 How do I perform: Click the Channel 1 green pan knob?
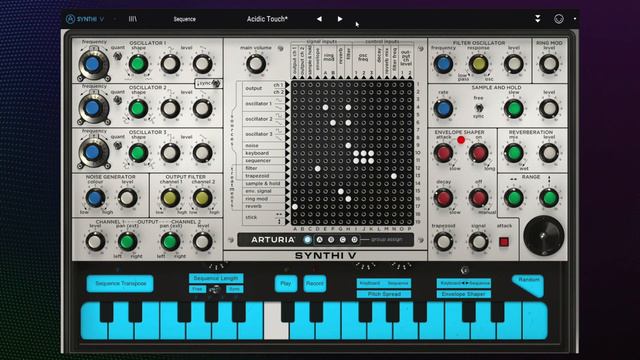[127, 242]
